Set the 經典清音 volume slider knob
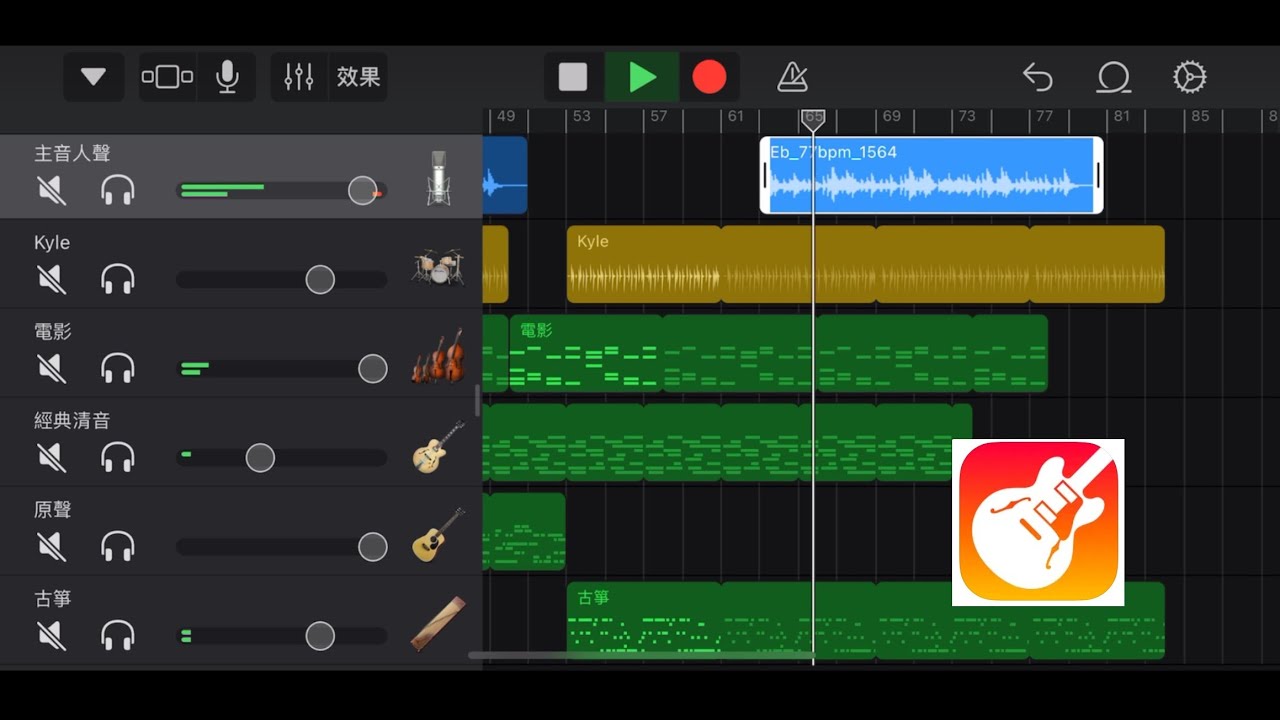Screen dimensions: 1280x720 point(260,458)
